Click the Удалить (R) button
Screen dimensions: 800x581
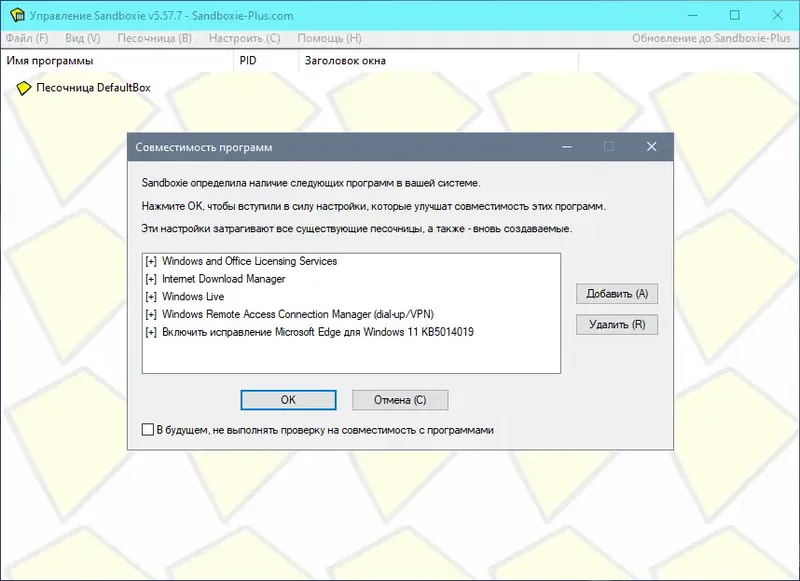coord(617,324)
